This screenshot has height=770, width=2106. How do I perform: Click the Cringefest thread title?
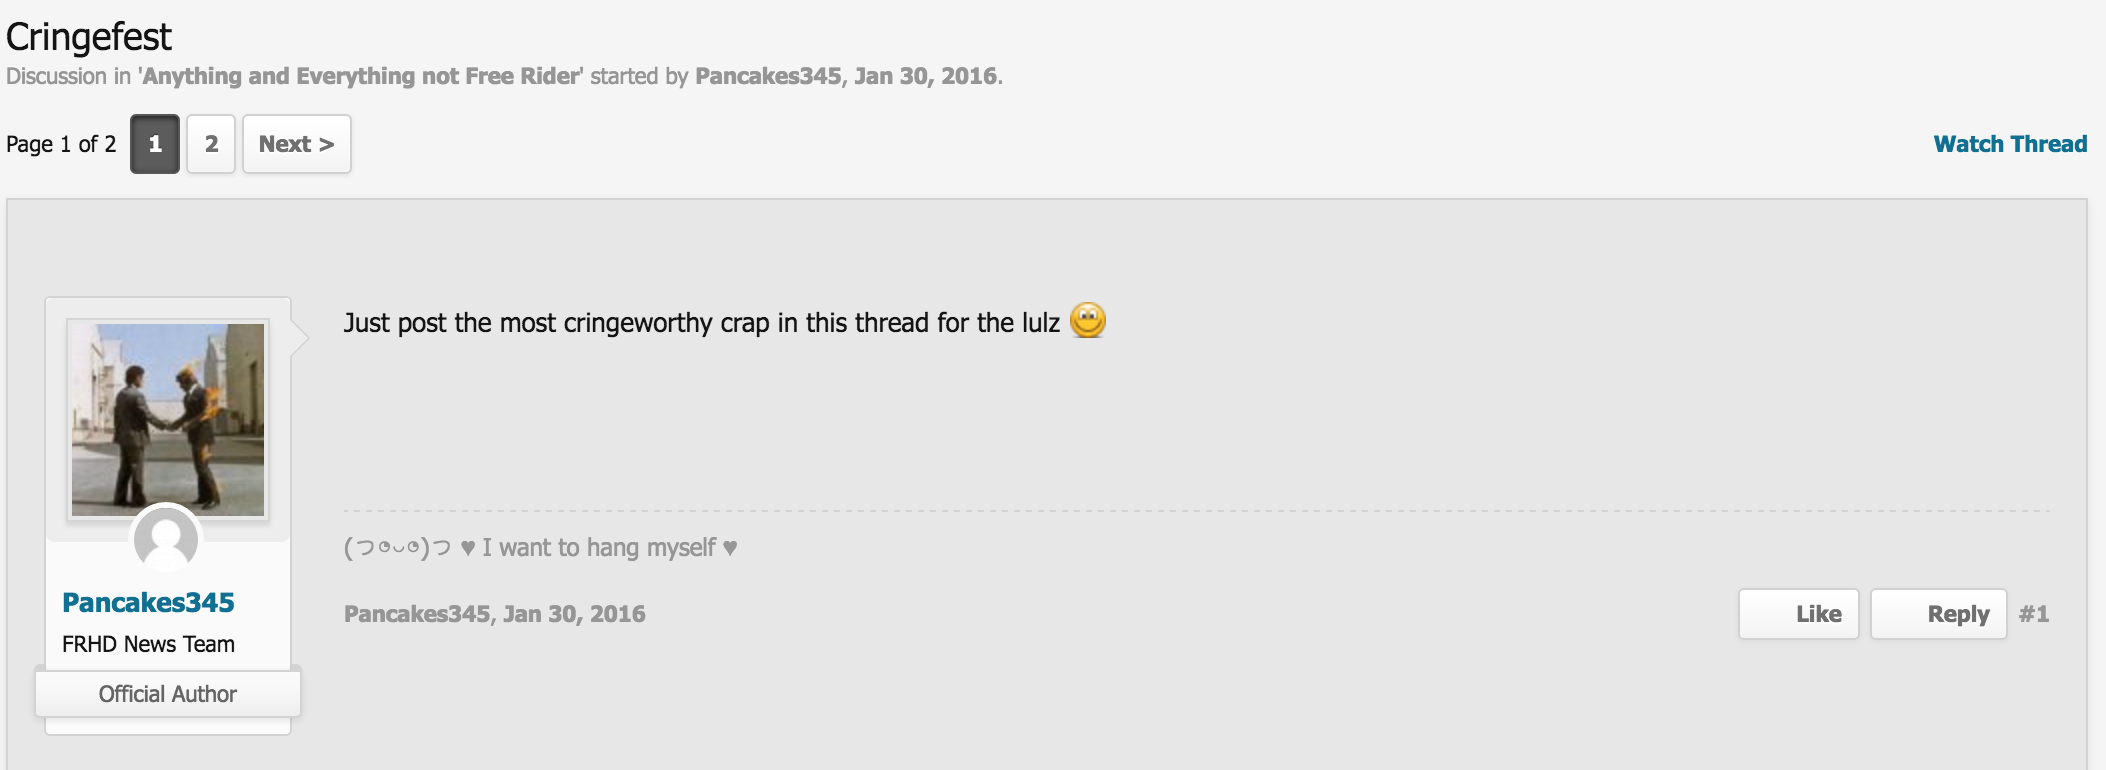(x=89, y=37)
